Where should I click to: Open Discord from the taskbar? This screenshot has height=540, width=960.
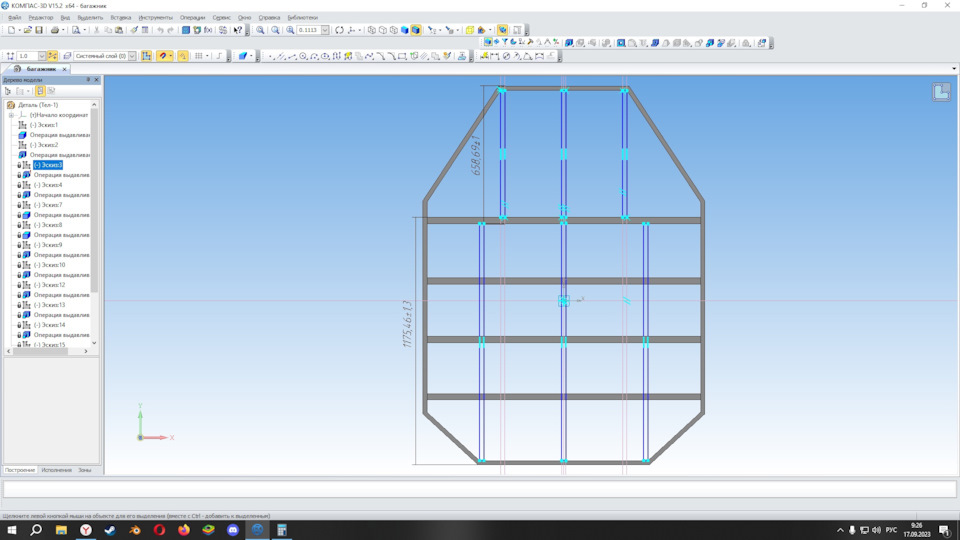point(233,530)
